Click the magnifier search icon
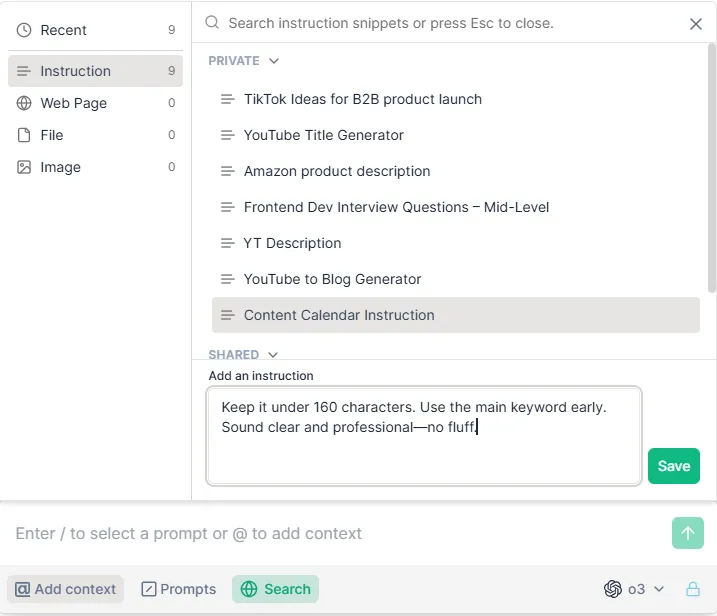Viewport: 717px width, 616px height. 212,22
